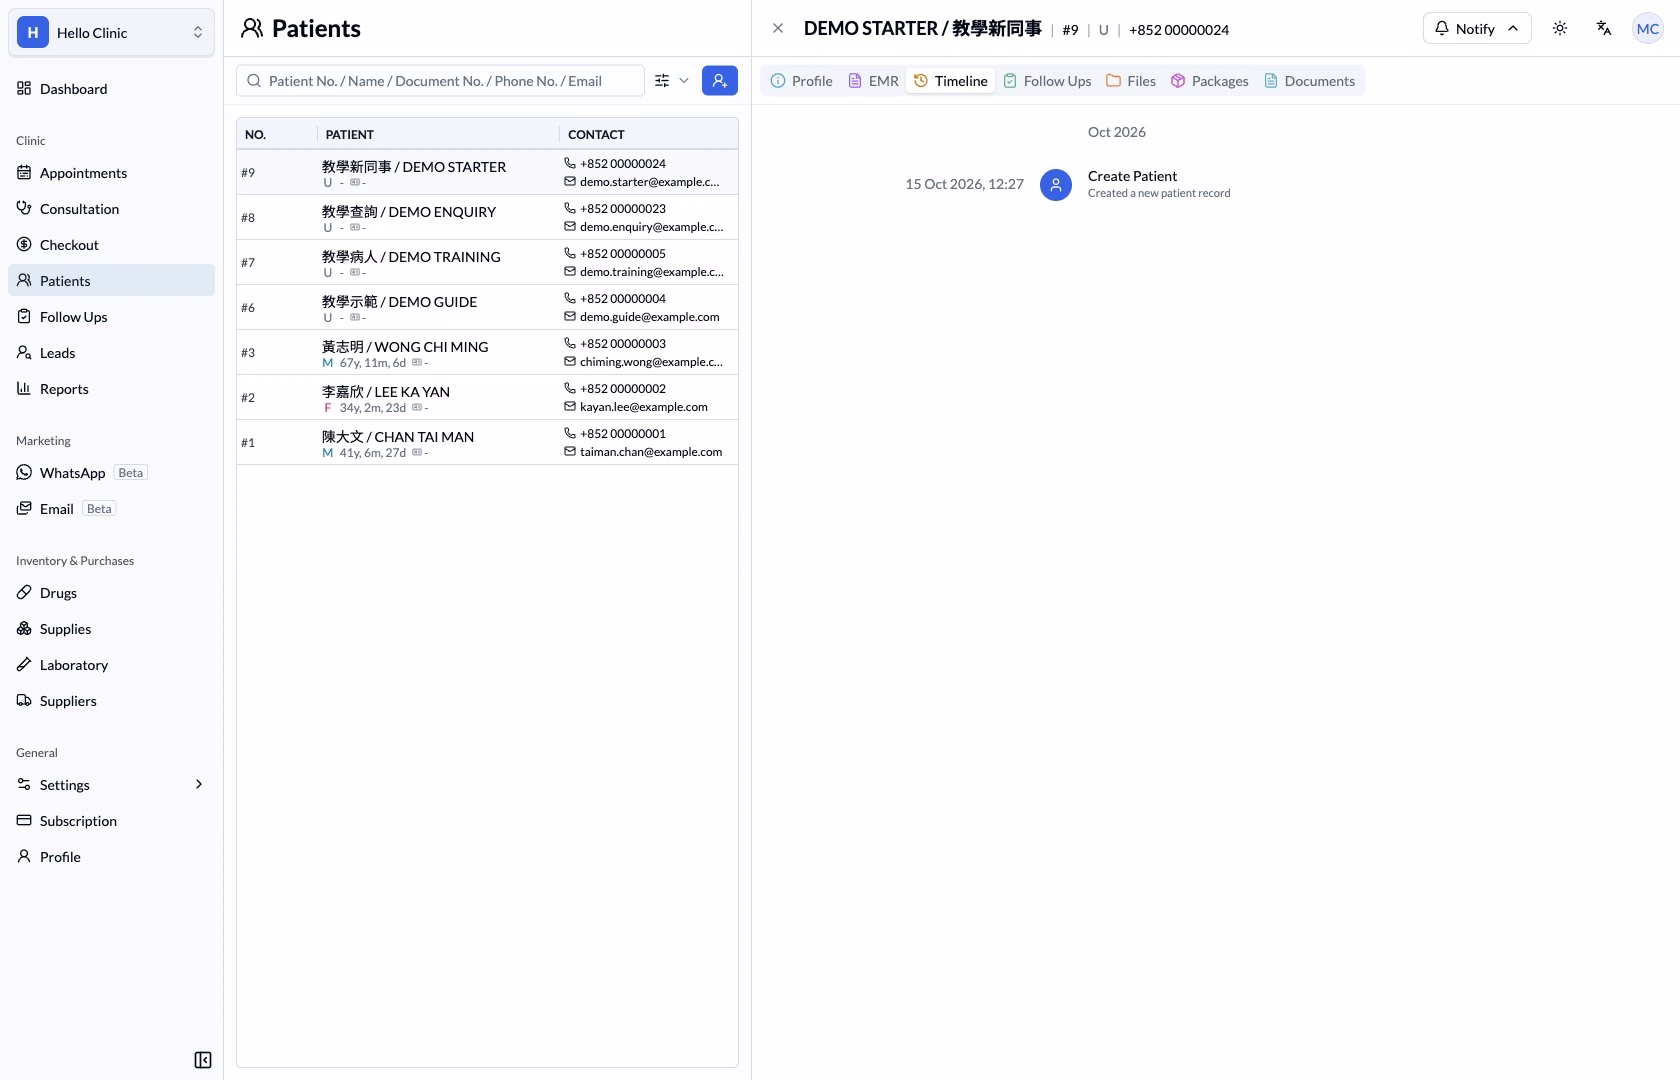Expand the Settings submenu chevron
The height and width of the screenshot is (1080, 1680).
(198, 785)
